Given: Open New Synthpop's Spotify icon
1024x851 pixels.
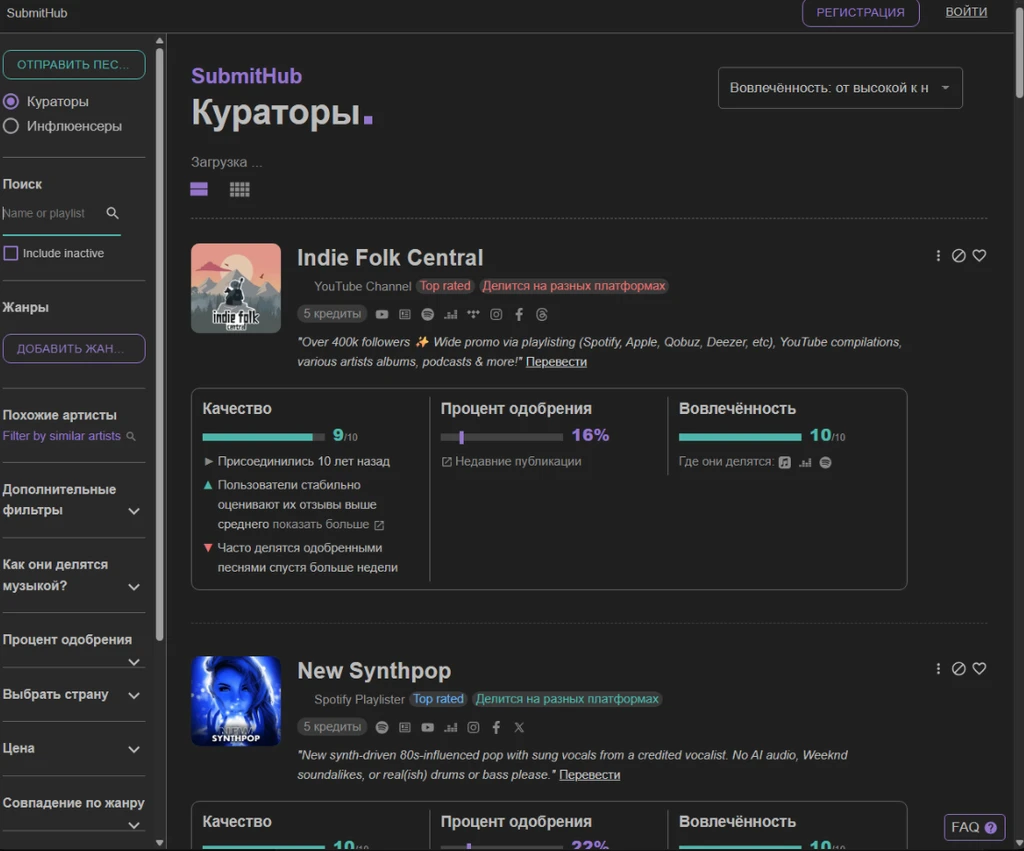Looking at the screenshot, I should click(382, 727).
